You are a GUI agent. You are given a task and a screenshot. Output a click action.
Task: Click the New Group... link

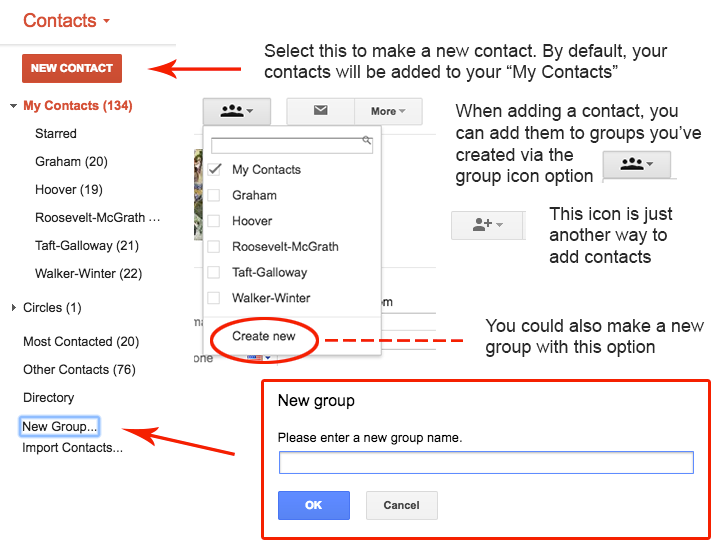(59, 427)
